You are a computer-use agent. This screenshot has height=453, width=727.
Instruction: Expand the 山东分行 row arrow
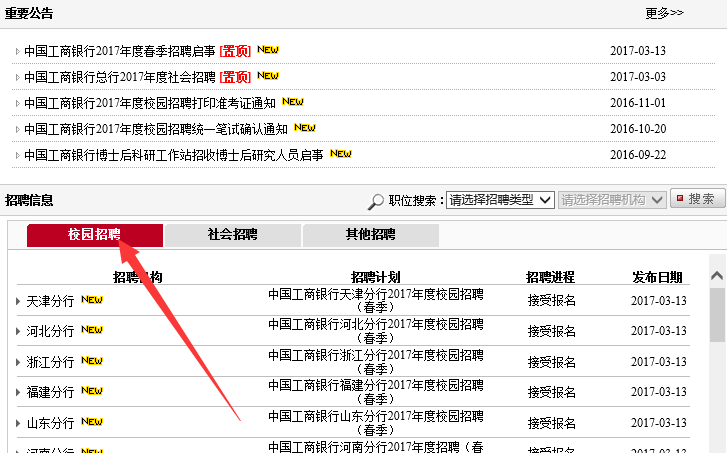18,423
